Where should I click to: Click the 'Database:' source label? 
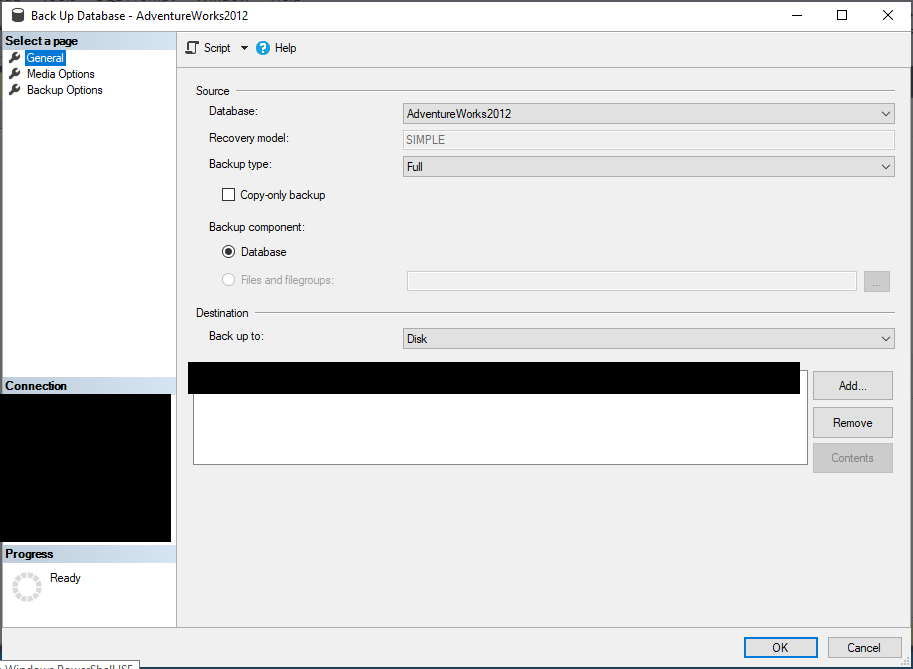pyautogui.click(x=233, y=111)
